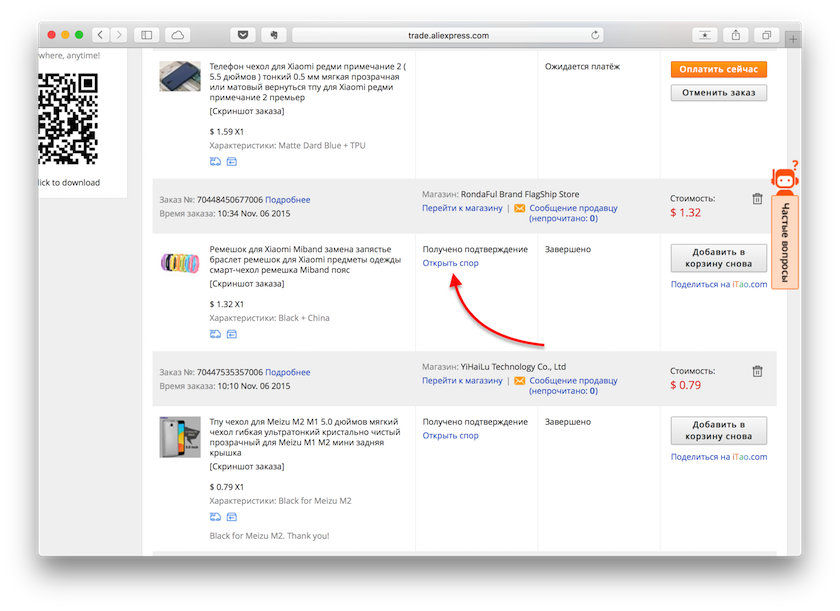Go back with Safari's back arrow
Viewport: 840px width, 611px height.
(x=100, y=35)
